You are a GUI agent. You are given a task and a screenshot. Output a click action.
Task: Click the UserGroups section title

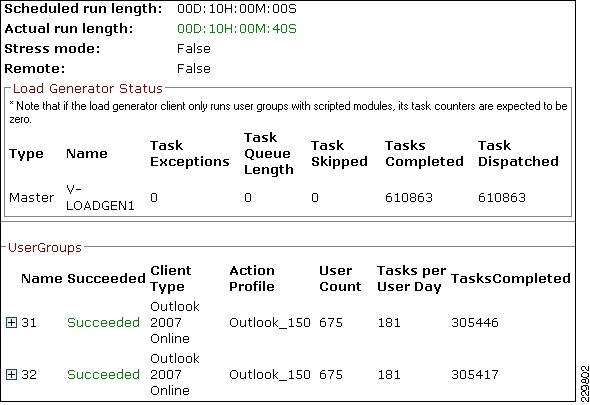point(45,248)
